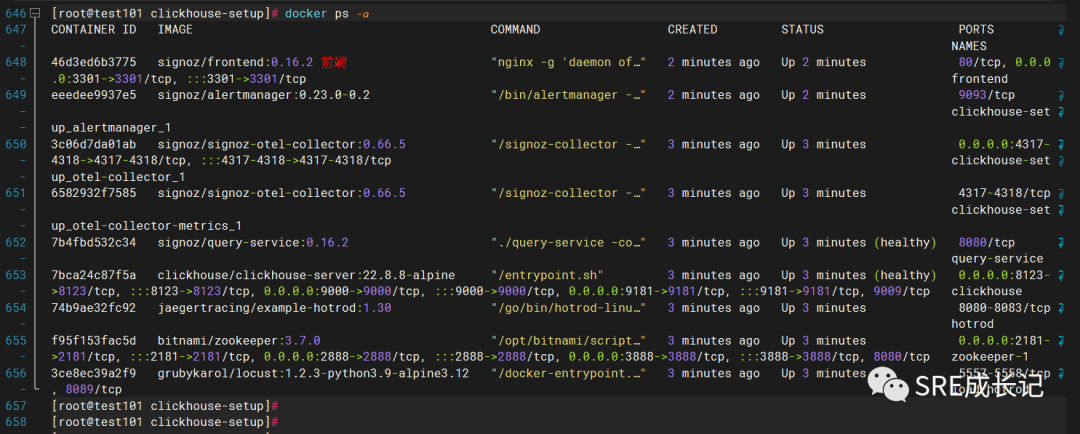
Task: Click the /go/bin/hotrod-linu… command text
Action: pos(568,308)
